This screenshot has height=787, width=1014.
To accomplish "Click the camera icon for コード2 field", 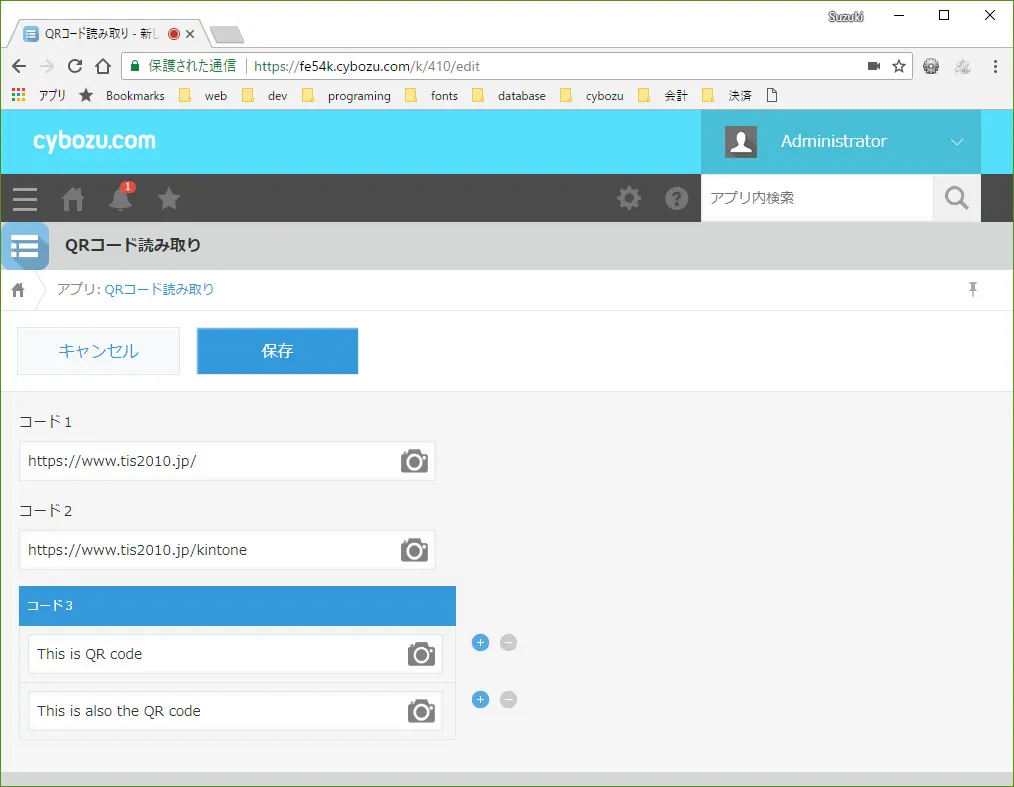I will click(414, 550).
